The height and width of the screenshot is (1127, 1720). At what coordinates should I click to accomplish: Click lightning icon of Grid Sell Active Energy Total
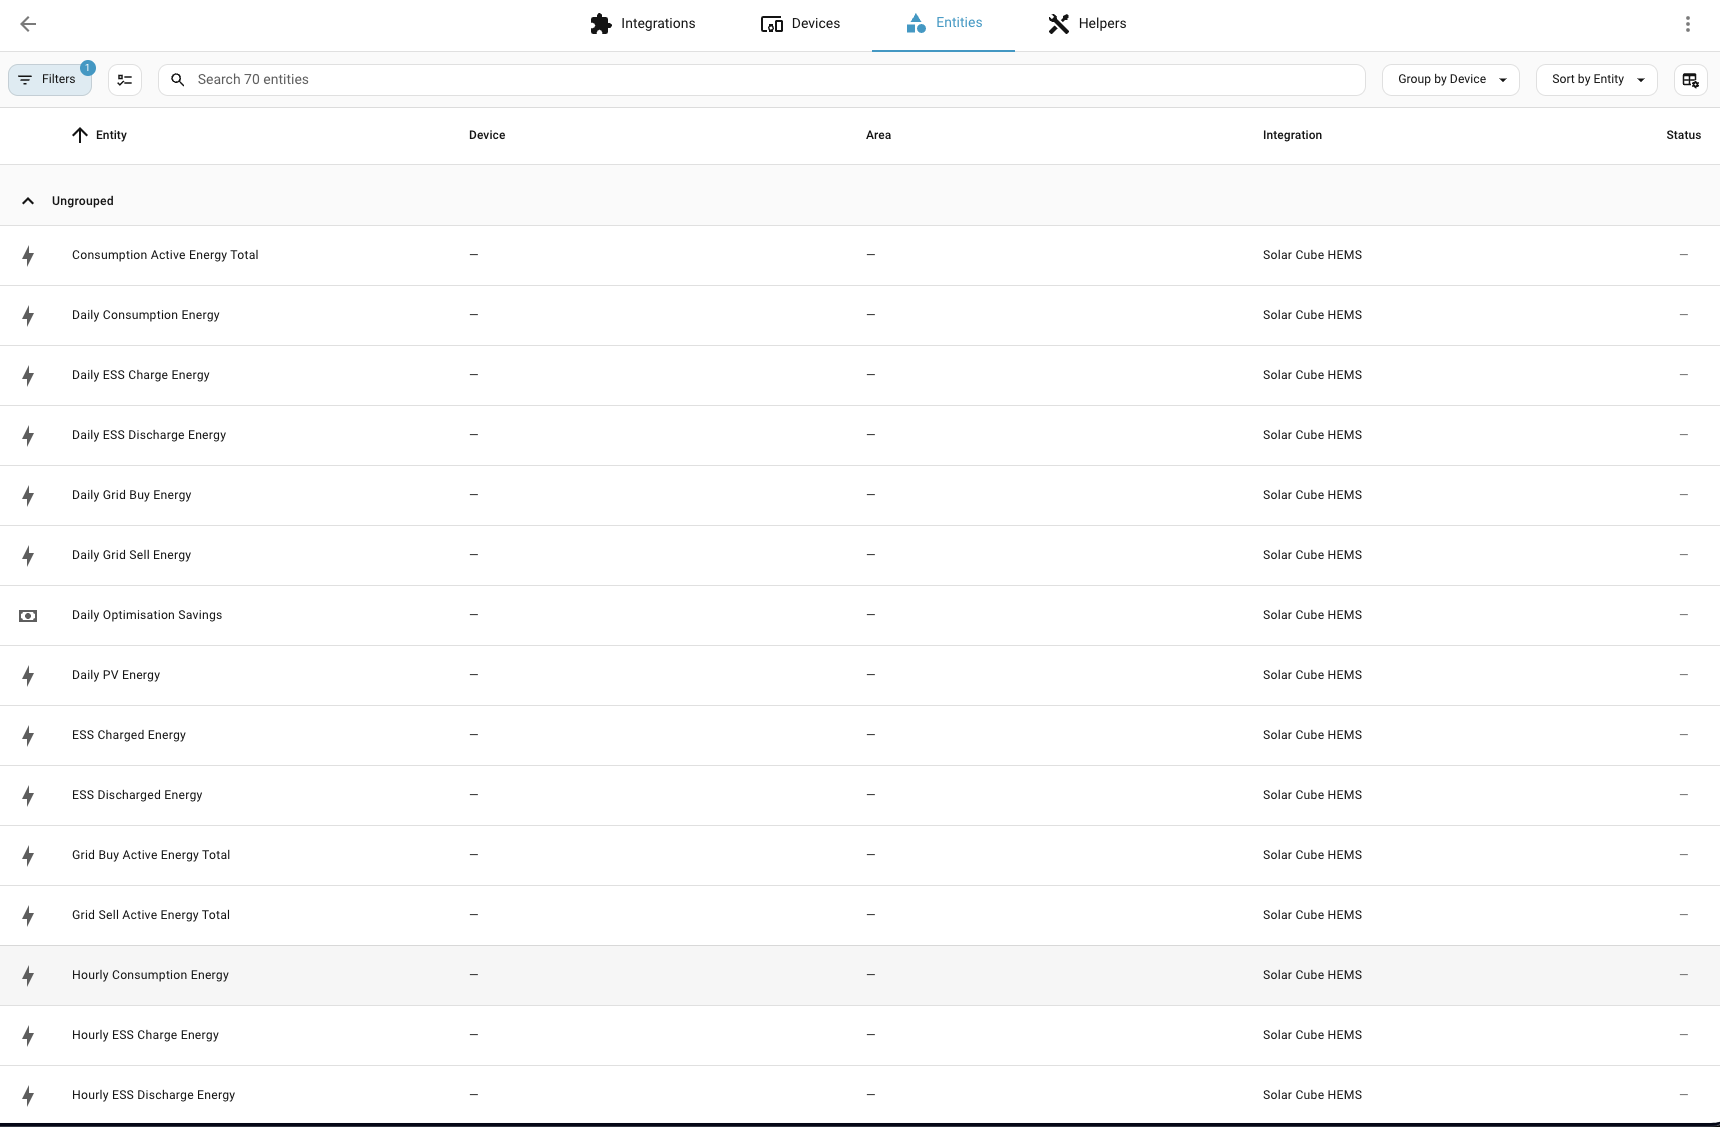pyautogui.click(x=28, y=916)
